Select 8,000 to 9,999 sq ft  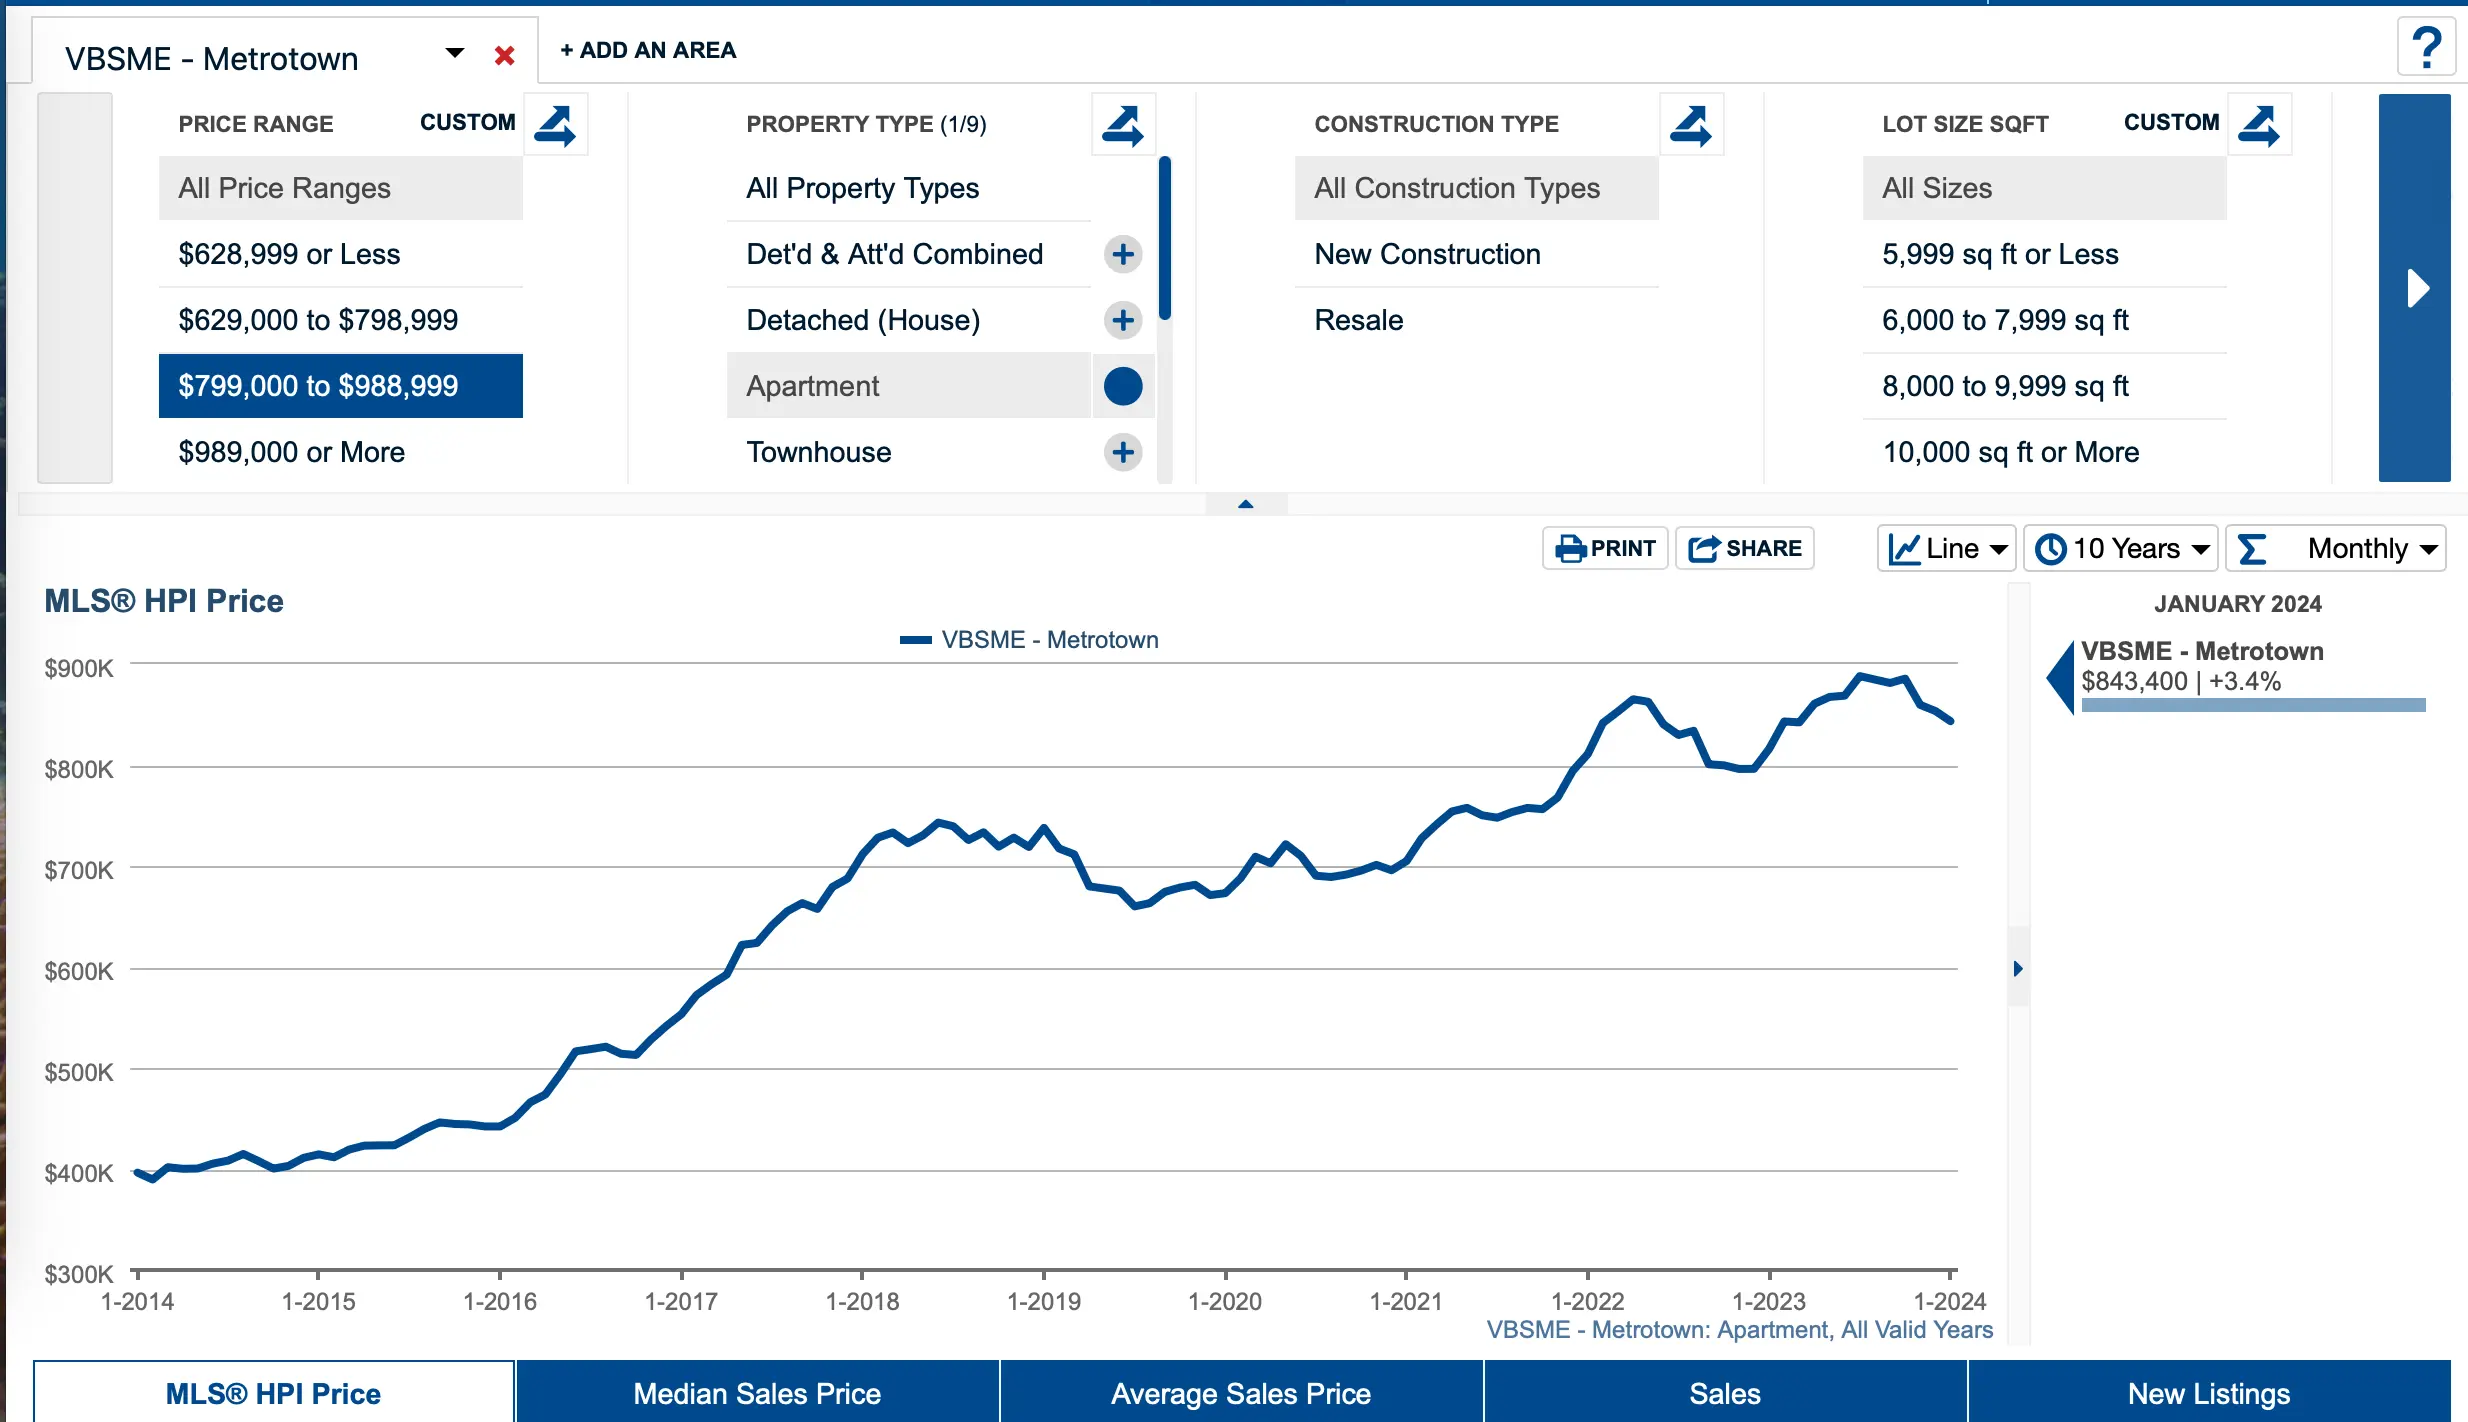click(x=2045, y=386)
